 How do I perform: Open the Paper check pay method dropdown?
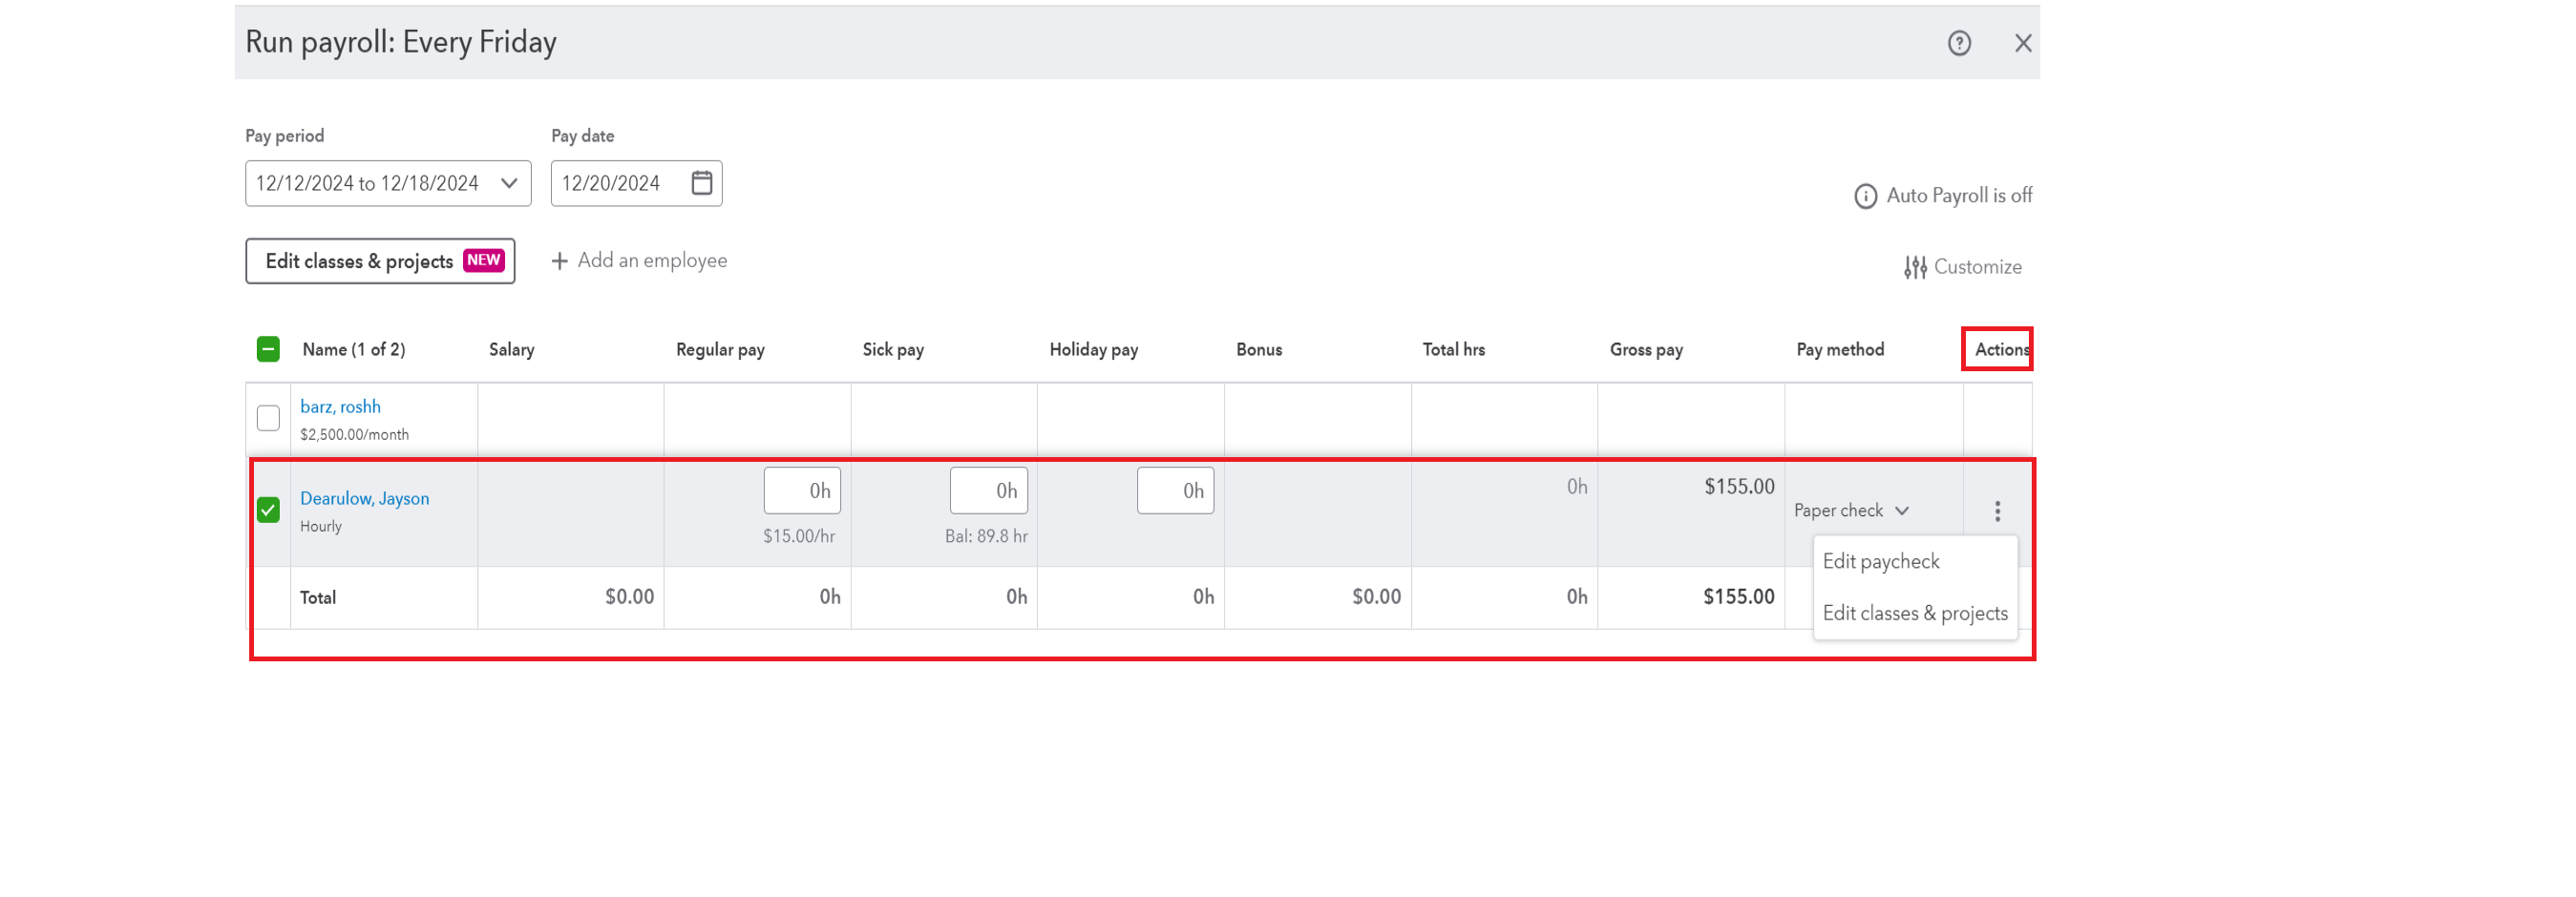click(x=1851, y=510)
